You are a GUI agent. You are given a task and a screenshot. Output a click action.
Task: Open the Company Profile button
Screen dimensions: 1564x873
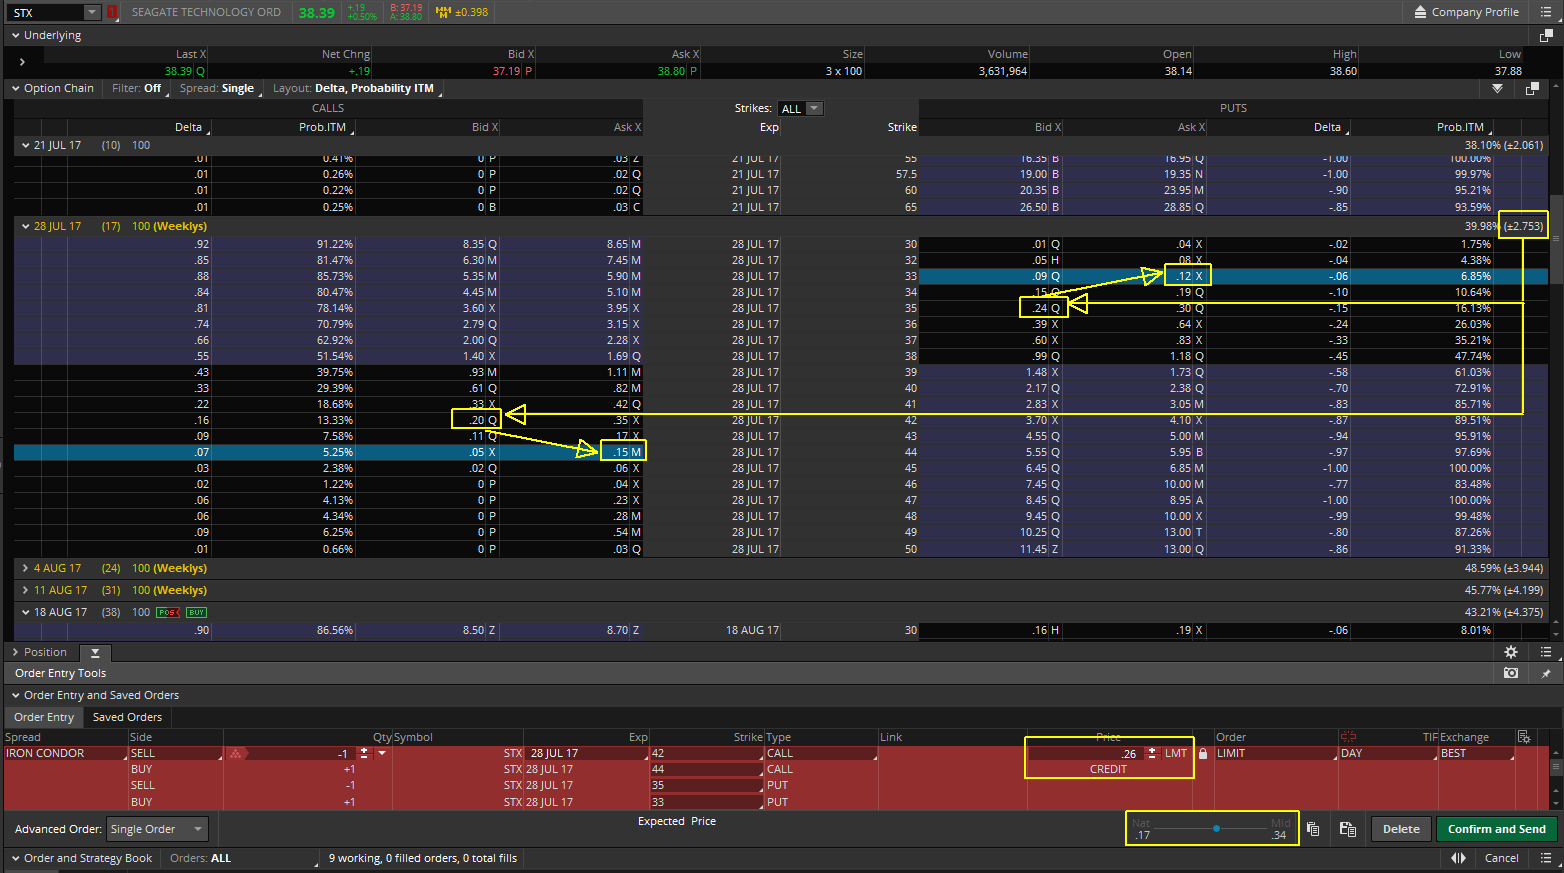tap(1467, 12)
